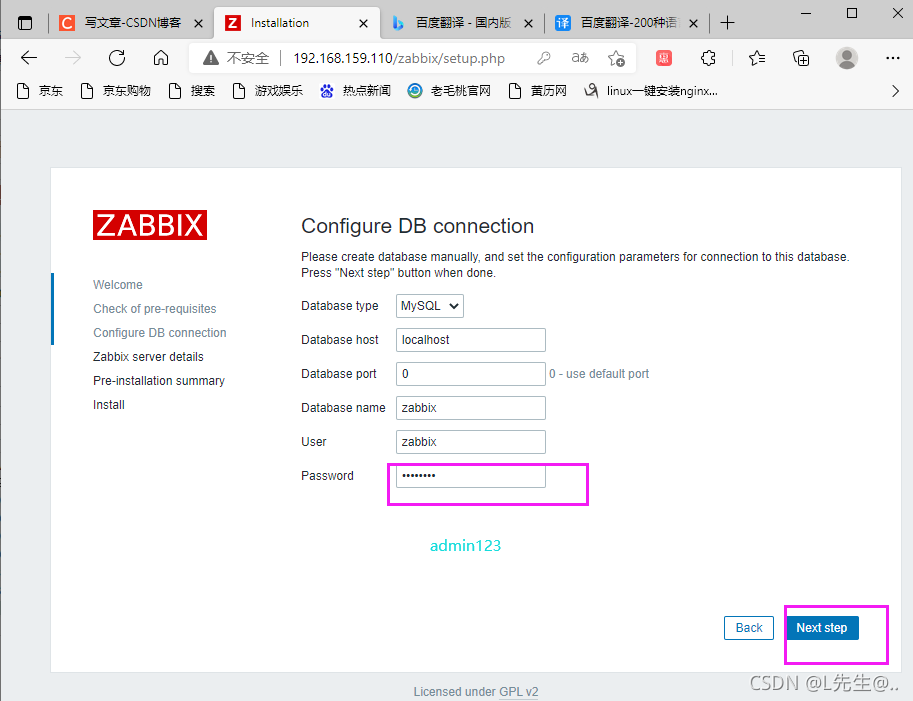The image size is (913, 701).
Task: Open the extensions puzzle icon
Action: [x=708, y=58]
